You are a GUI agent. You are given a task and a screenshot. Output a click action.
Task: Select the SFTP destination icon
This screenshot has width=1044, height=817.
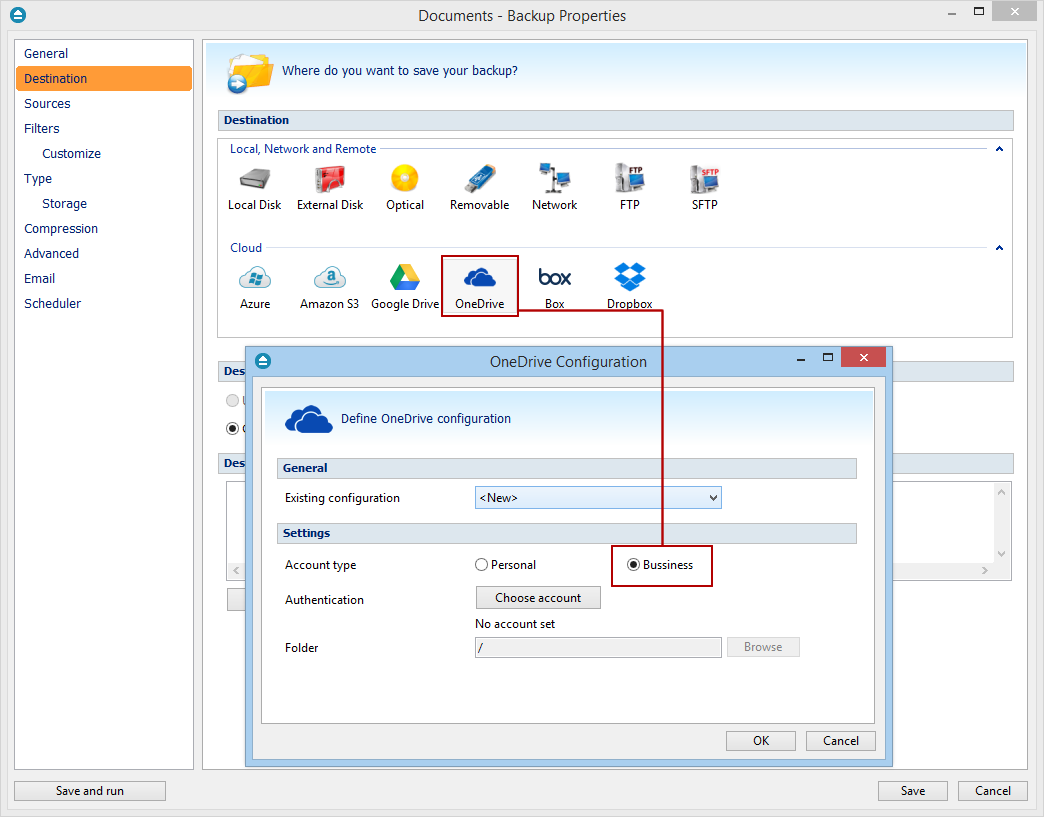point(704,188)
